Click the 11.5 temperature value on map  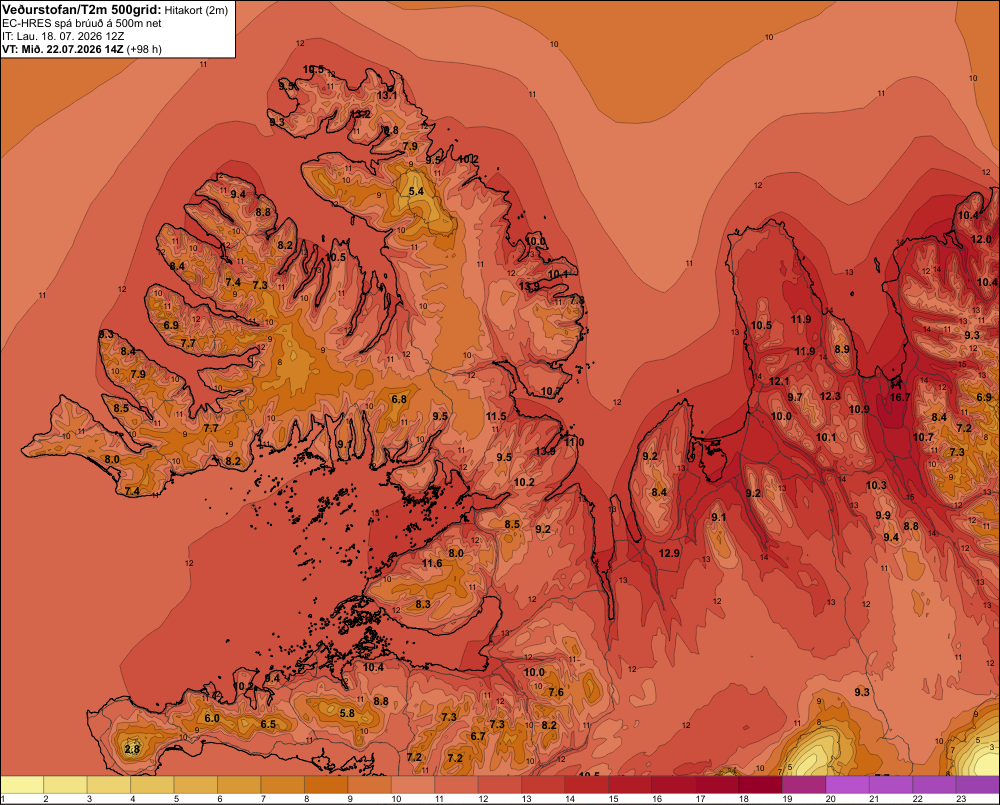click(x=496, y=416)
